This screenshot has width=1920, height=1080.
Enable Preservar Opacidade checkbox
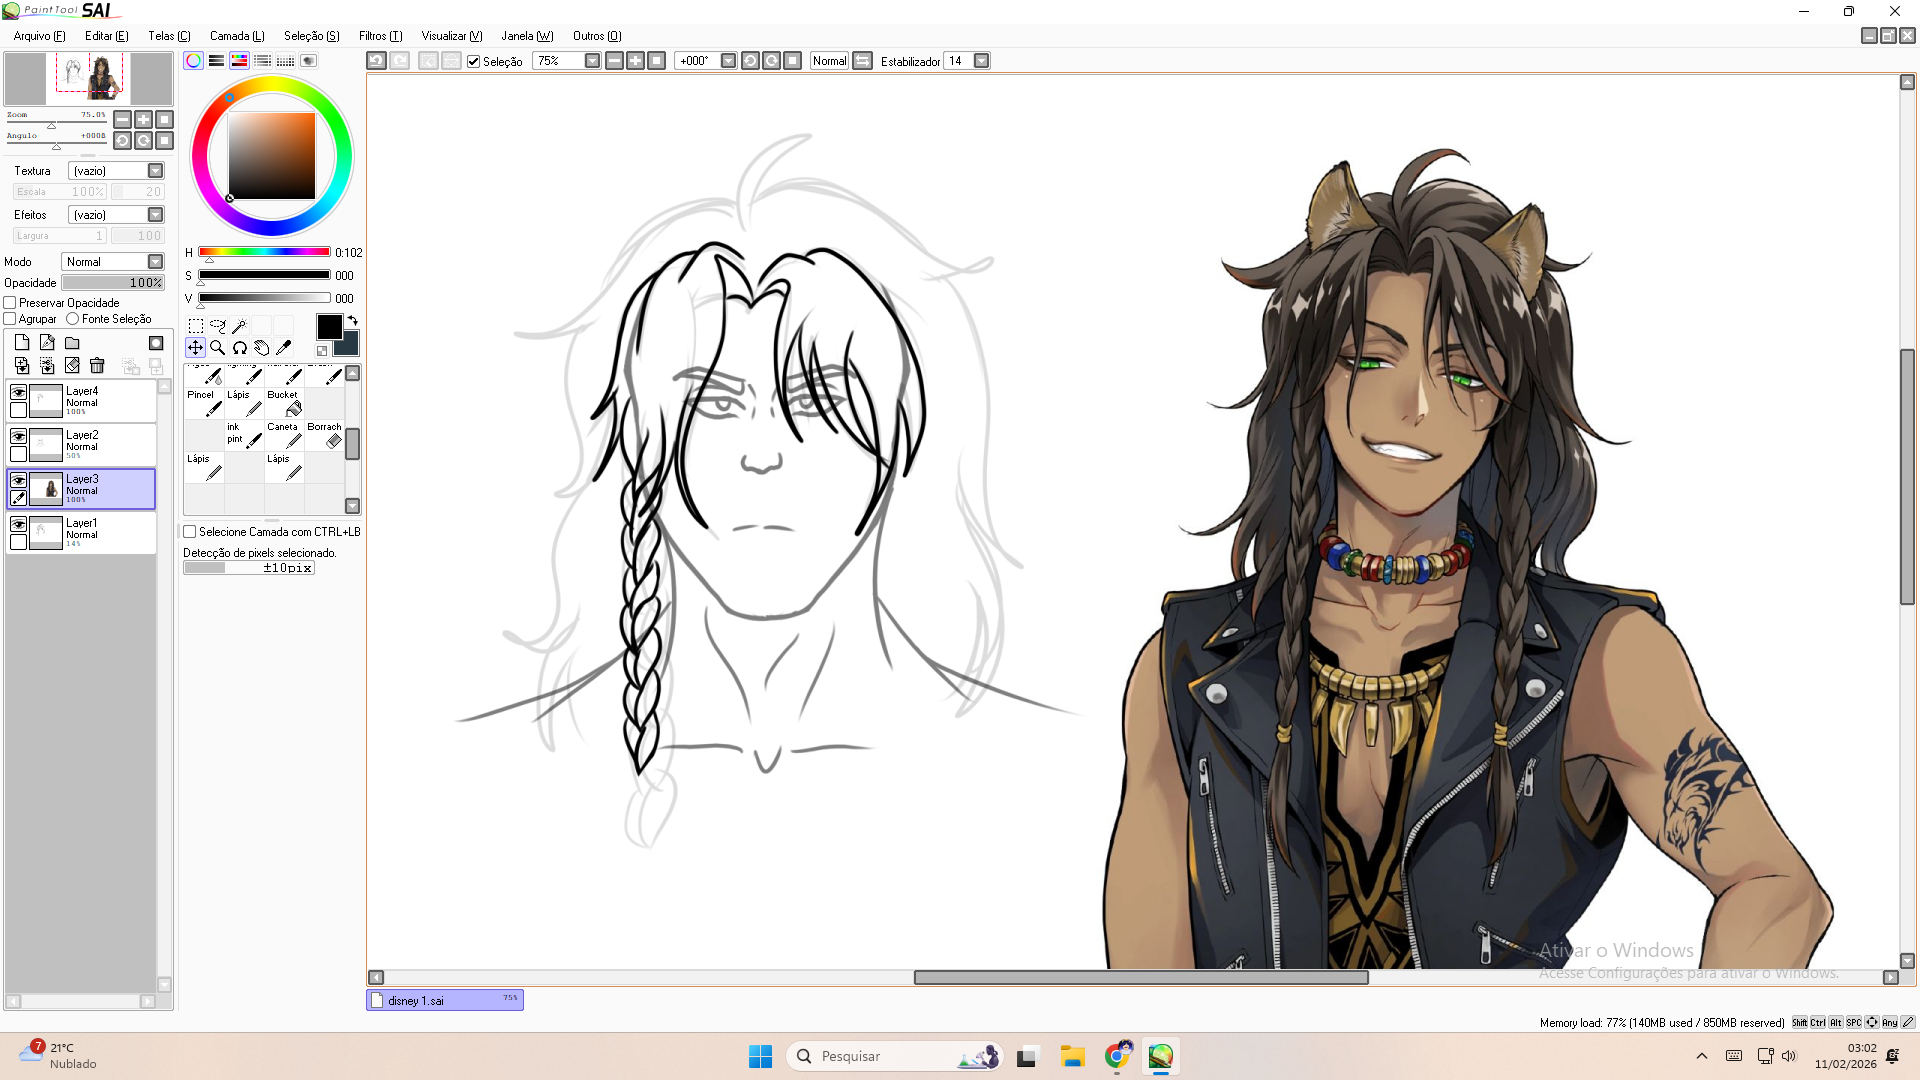[x=10, y=303]
